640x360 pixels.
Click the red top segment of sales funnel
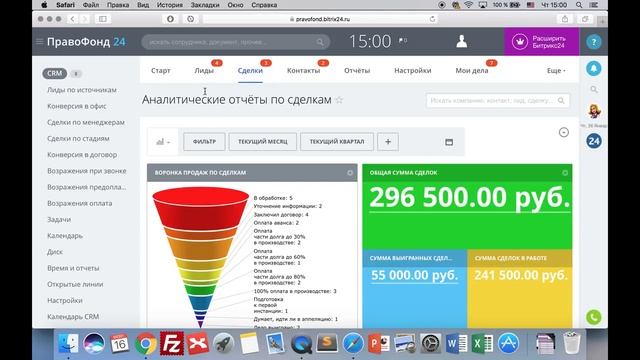point(200,208)
